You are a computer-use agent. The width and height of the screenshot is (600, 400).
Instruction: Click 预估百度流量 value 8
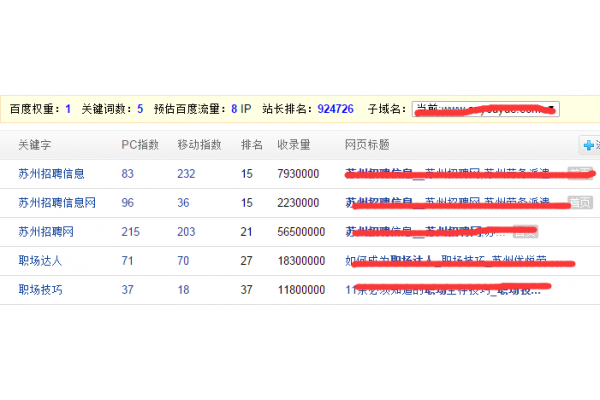(x=234, y=109)
